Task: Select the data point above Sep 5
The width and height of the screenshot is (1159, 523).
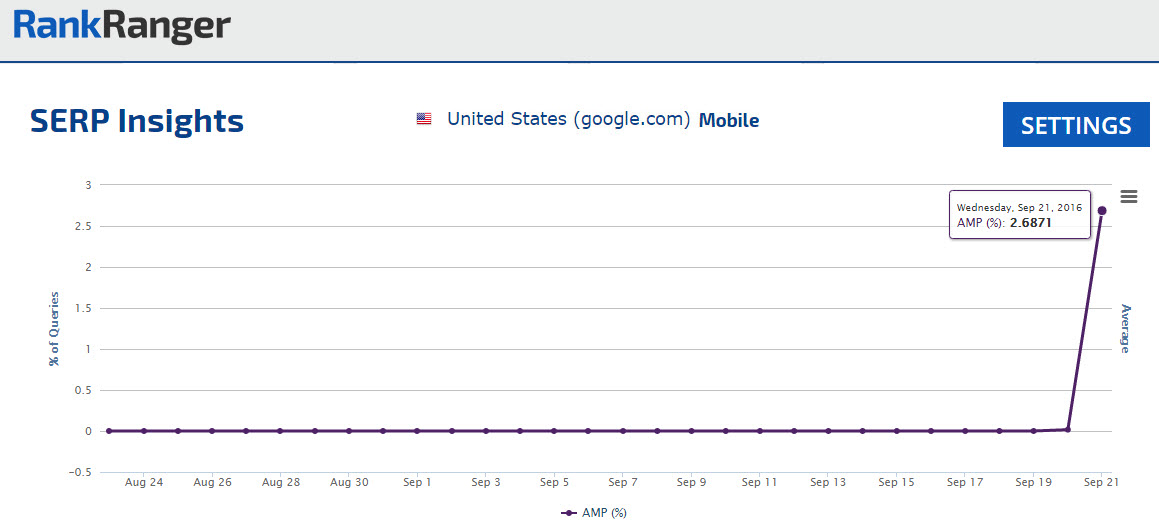Action: pos(554,431)
